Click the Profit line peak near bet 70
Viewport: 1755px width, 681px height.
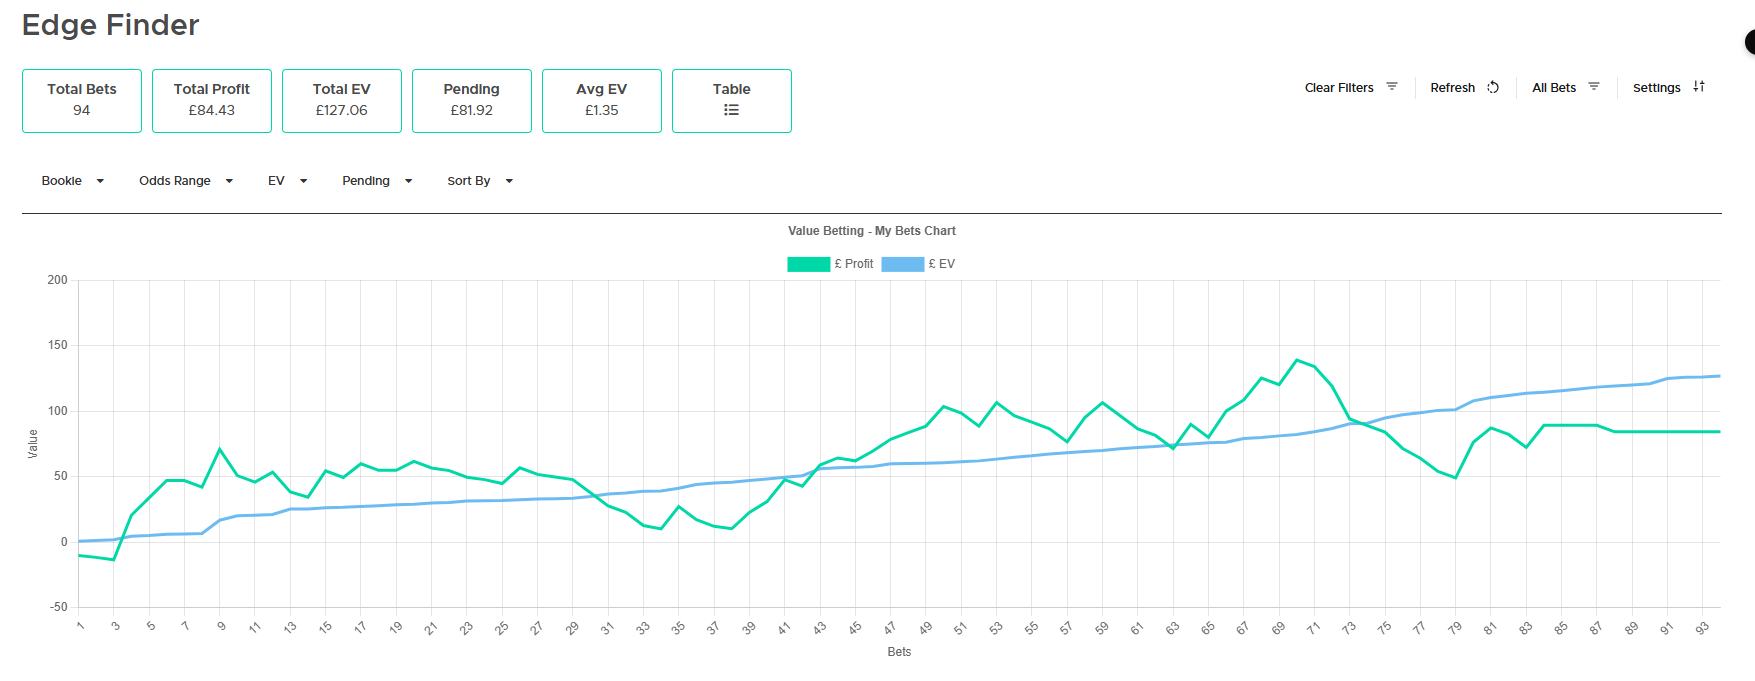point(1297,360)
